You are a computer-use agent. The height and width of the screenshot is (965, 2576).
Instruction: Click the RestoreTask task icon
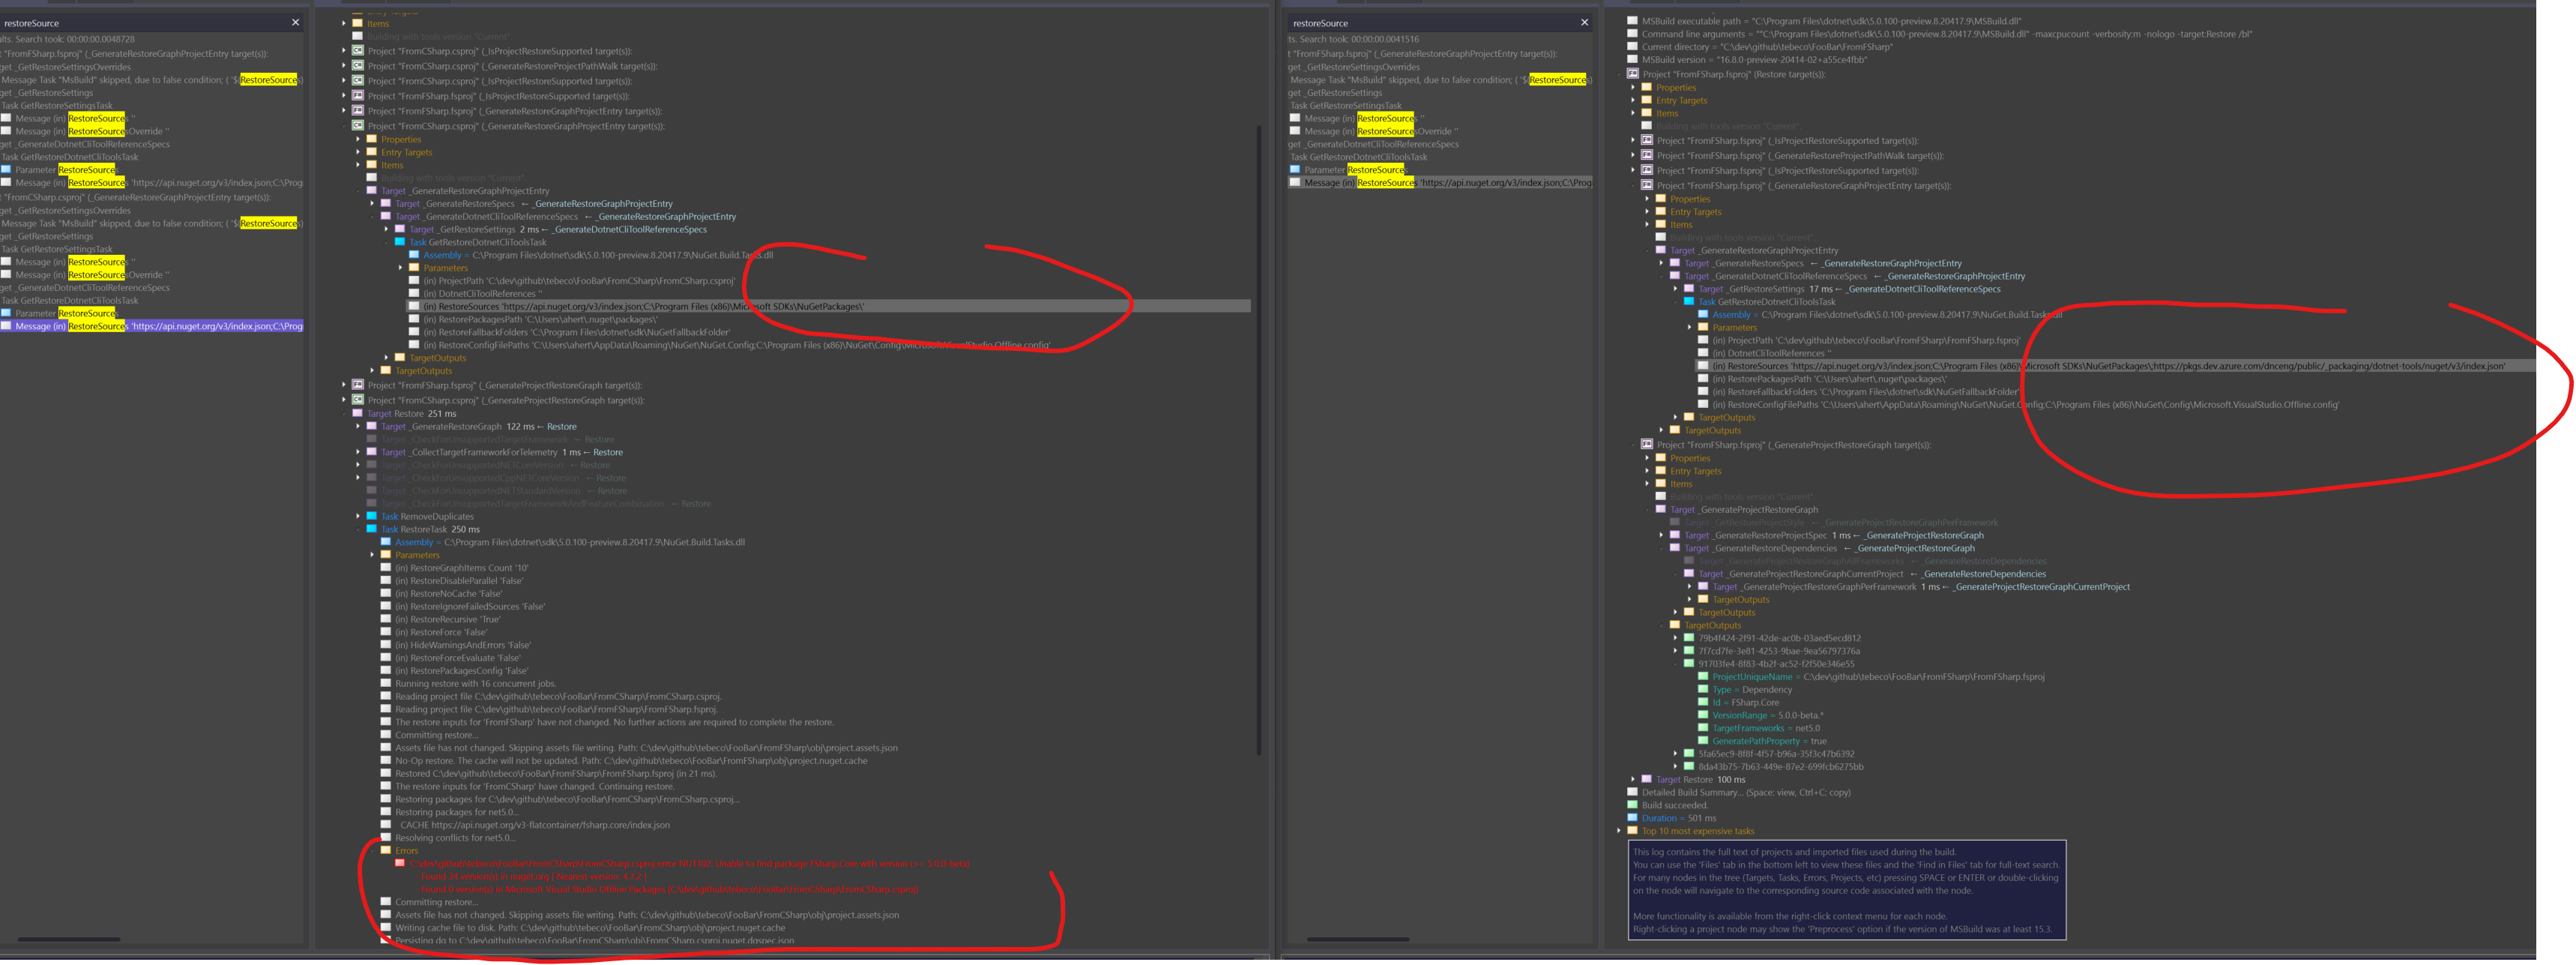click(372, 529)
